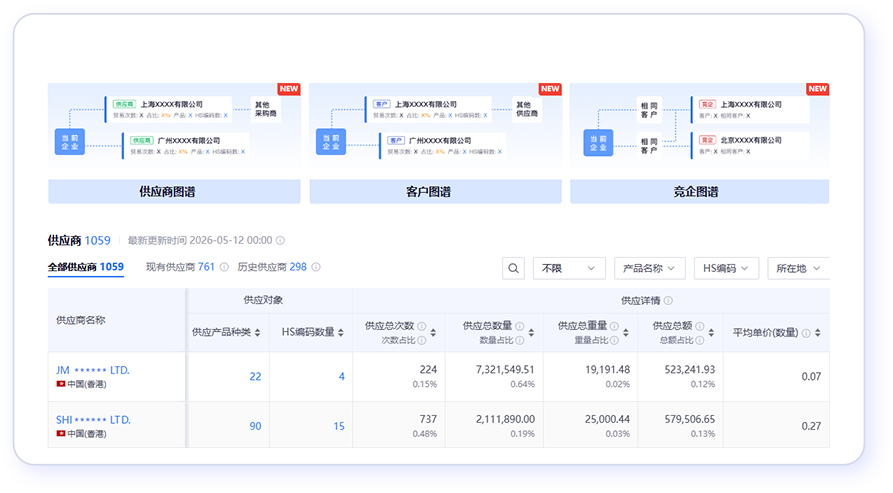Click NEW badge on 客户图谱 card
This screenshot has height=493, width=893.
click(x=550, y=89)
